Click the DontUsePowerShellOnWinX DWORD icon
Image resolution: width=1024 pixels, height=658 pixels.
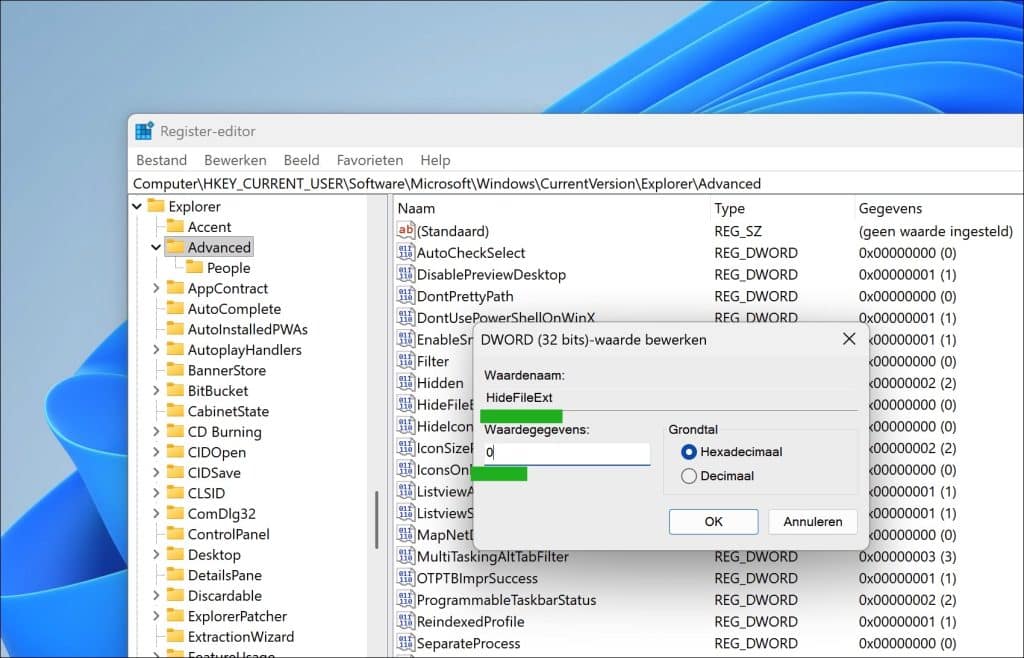pyautogui.click(x=406, y=317)
